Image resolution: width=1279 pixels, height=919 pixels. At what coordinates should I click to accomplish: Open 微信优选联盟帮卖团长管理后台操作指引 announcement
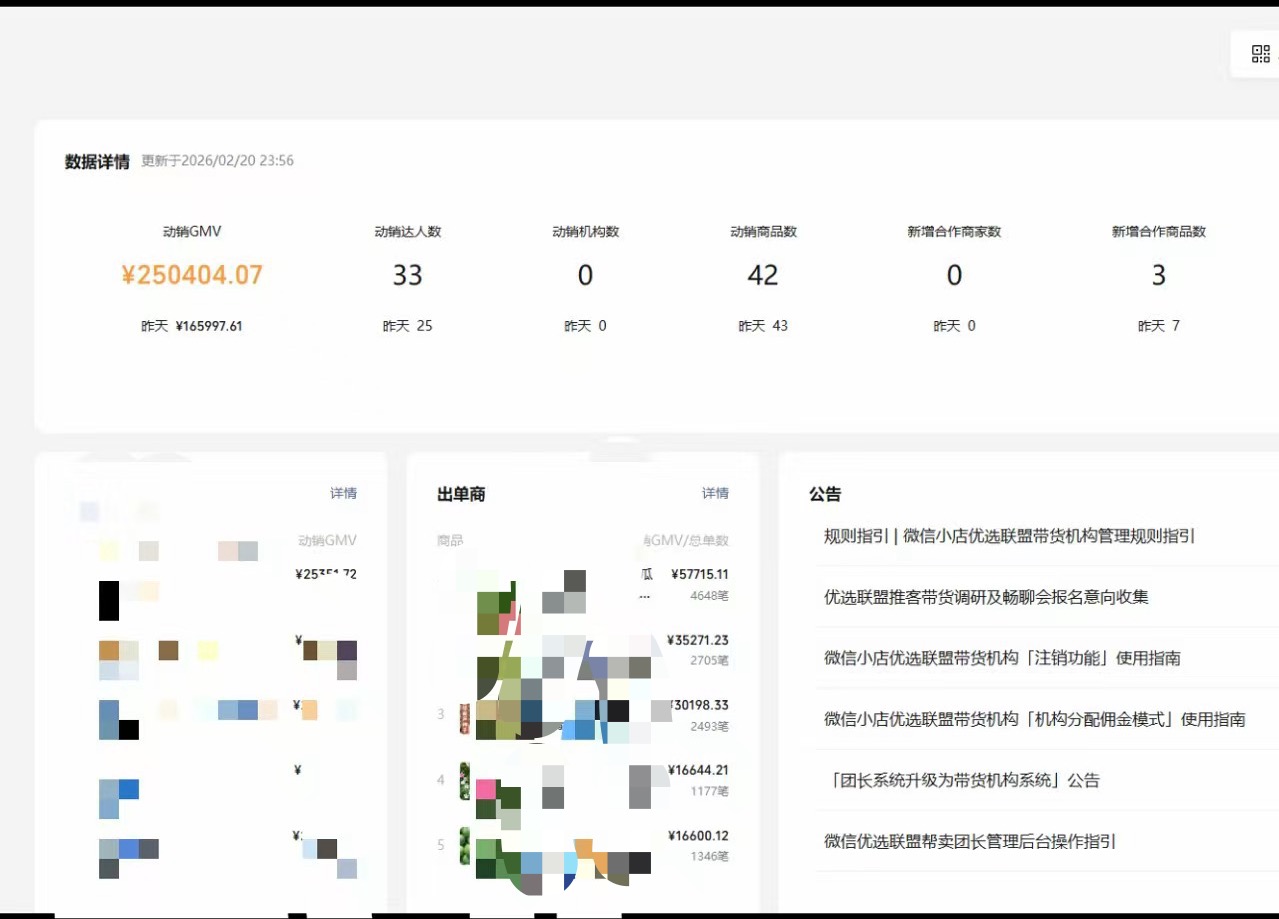tap(970, 841)
